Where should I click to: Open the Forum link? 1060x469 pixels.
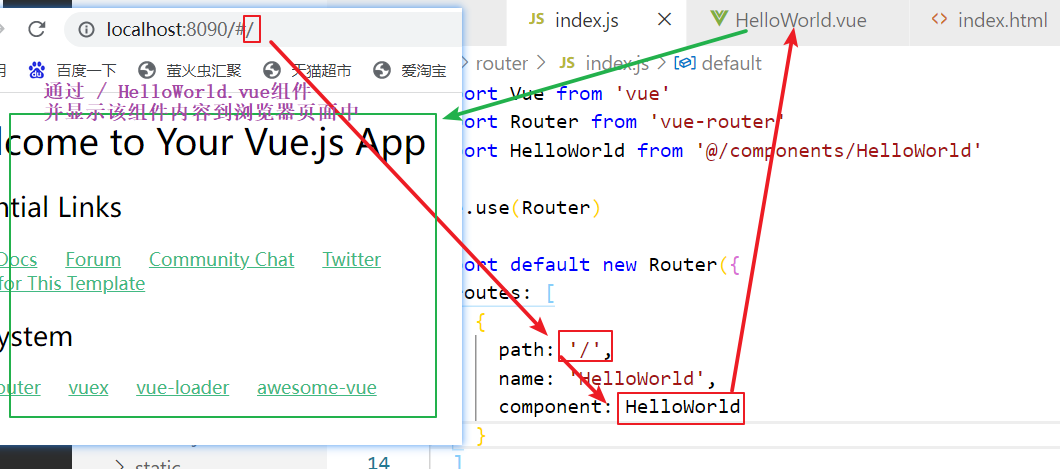click(93, 259)
